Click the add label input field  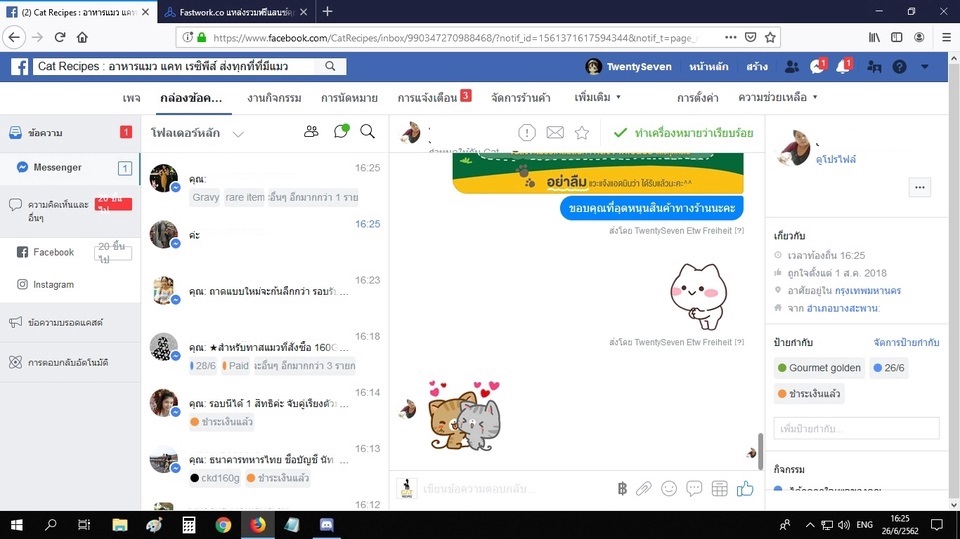click(x=856, y=428)
